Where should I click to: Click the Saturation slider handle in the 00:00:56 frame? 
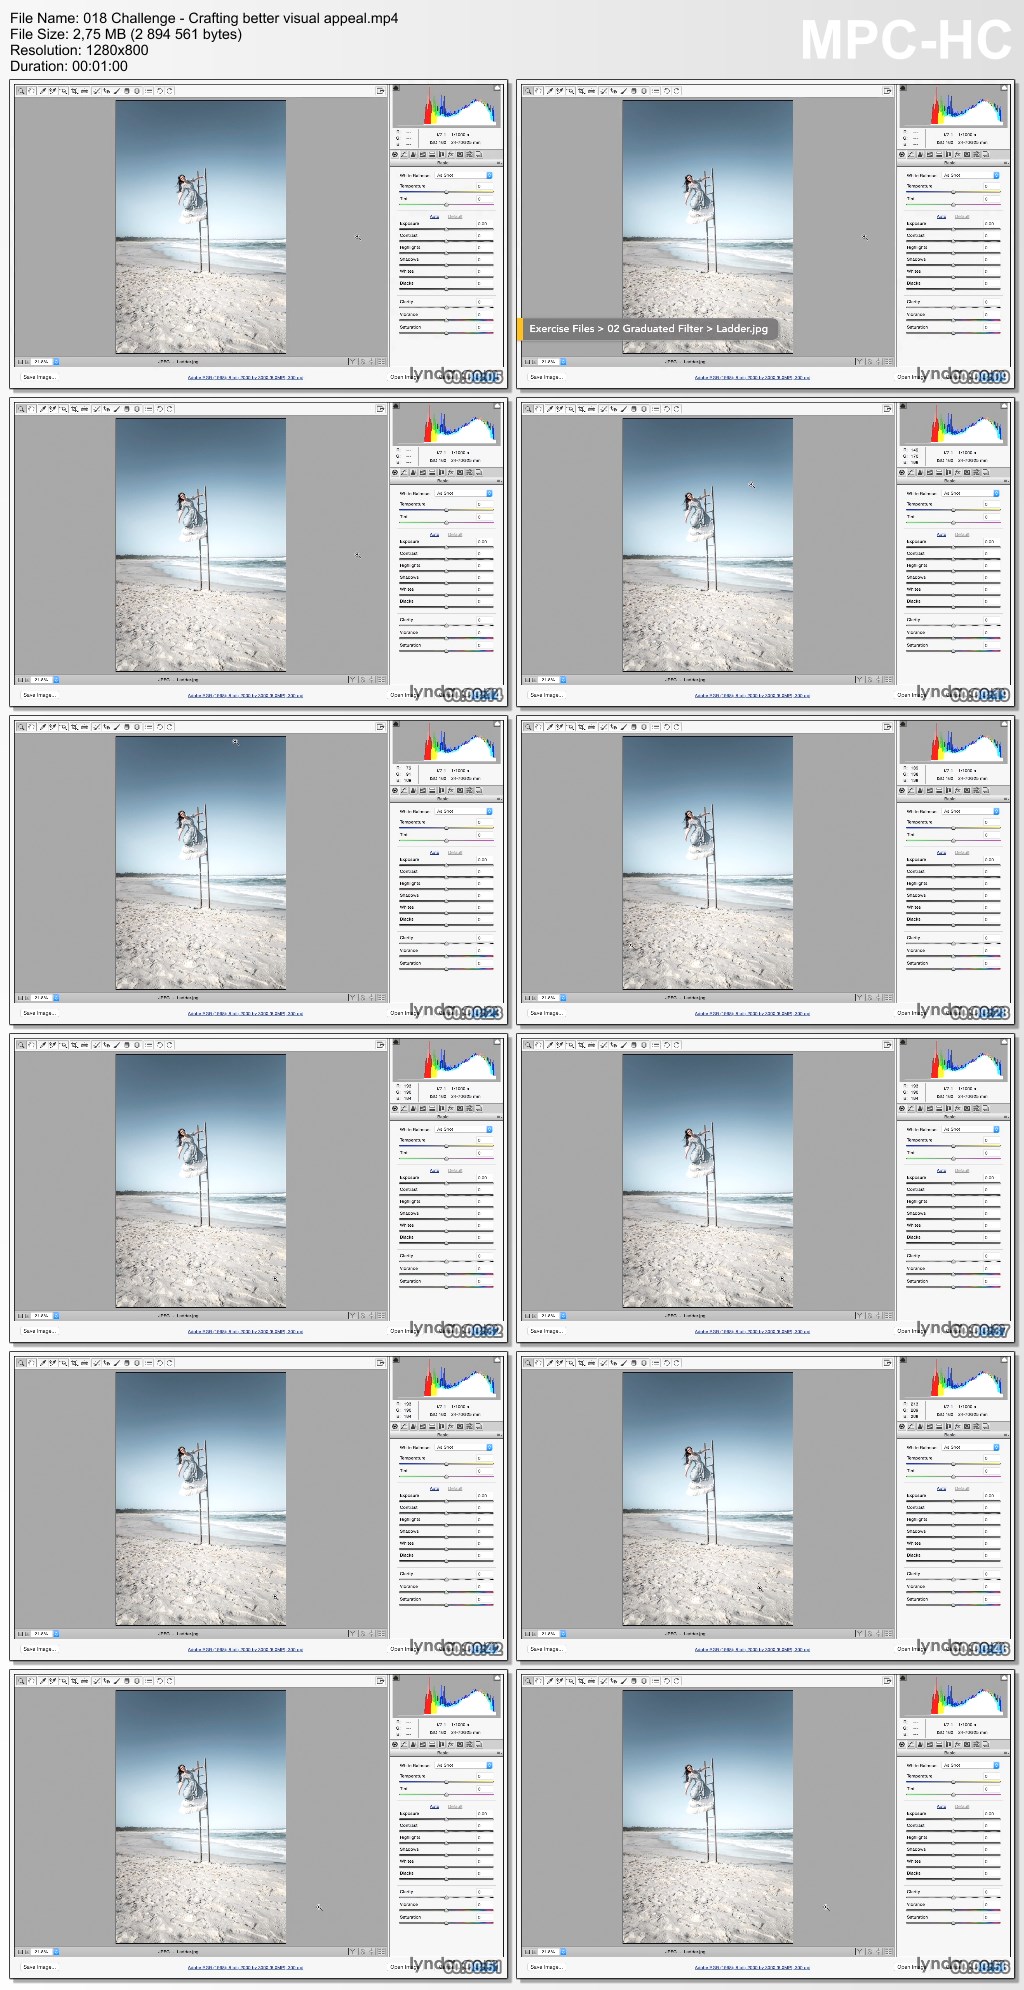coord(953,1922)
